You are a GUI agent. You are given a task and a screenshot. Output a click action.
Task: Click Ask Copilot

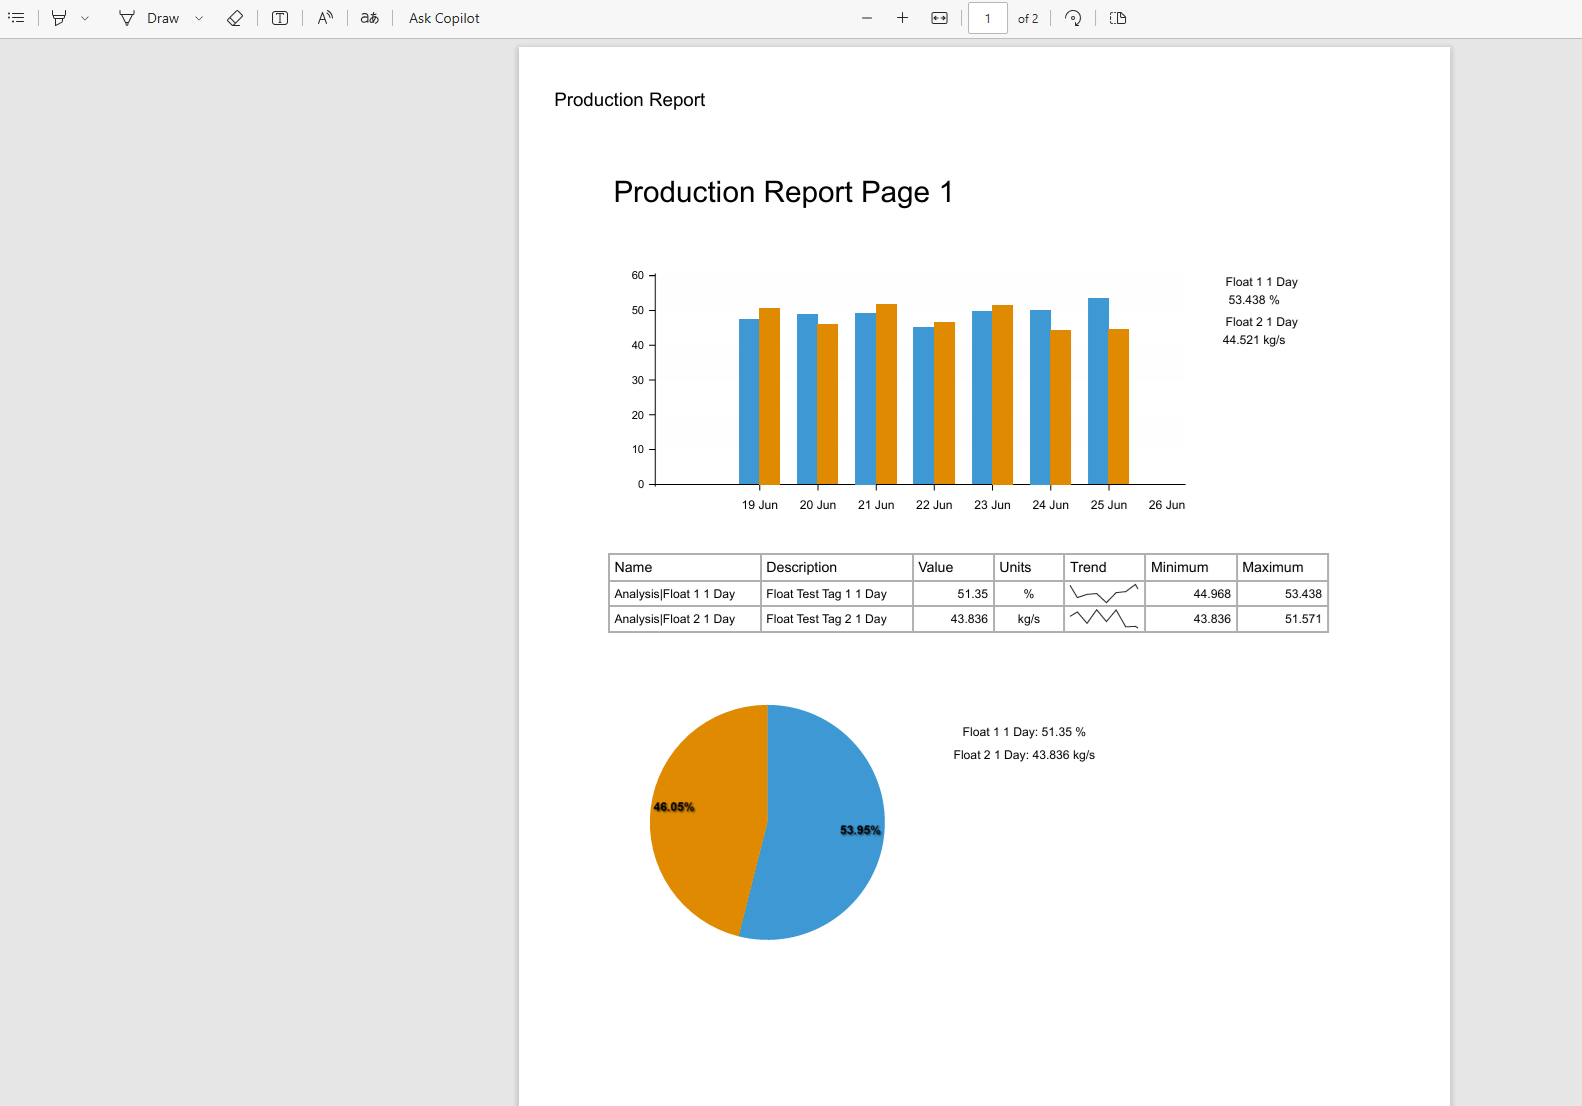[x=444, y=18]
